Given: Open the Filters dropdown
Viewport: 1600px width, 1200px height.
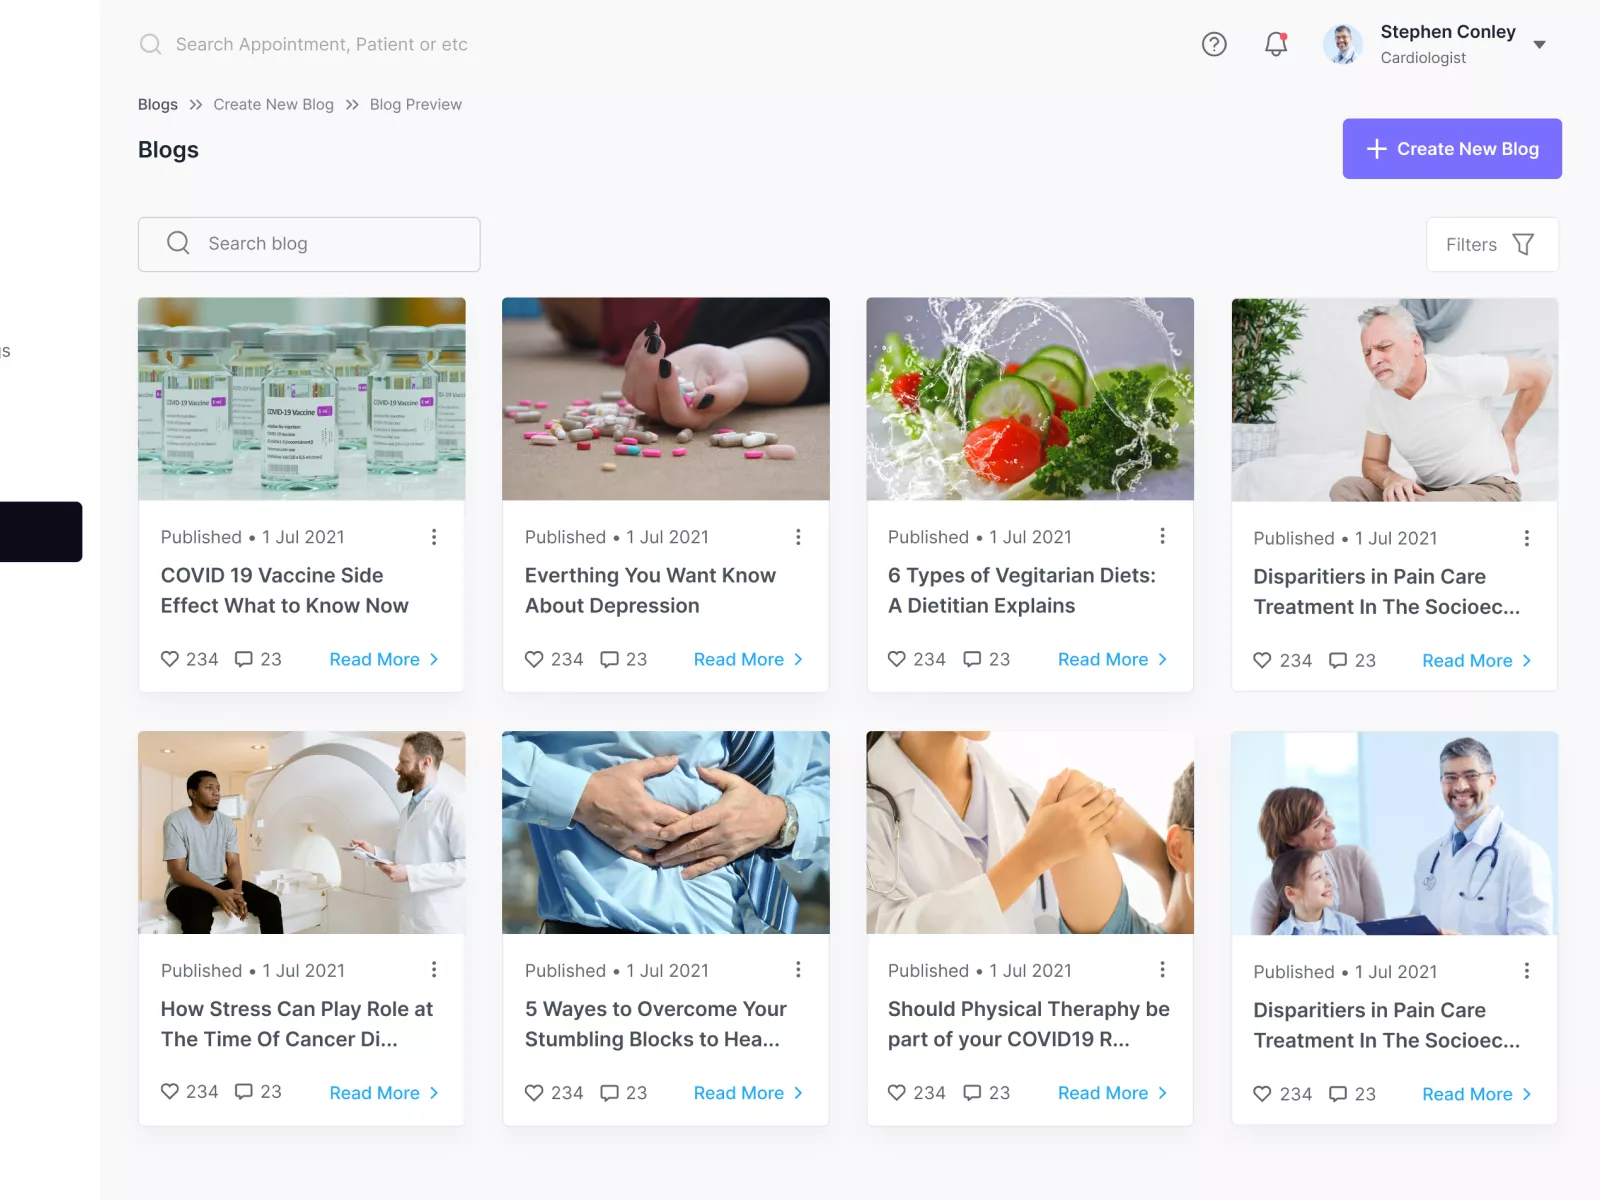Looking at the screenshot, I should click(x=1492, y=244).
